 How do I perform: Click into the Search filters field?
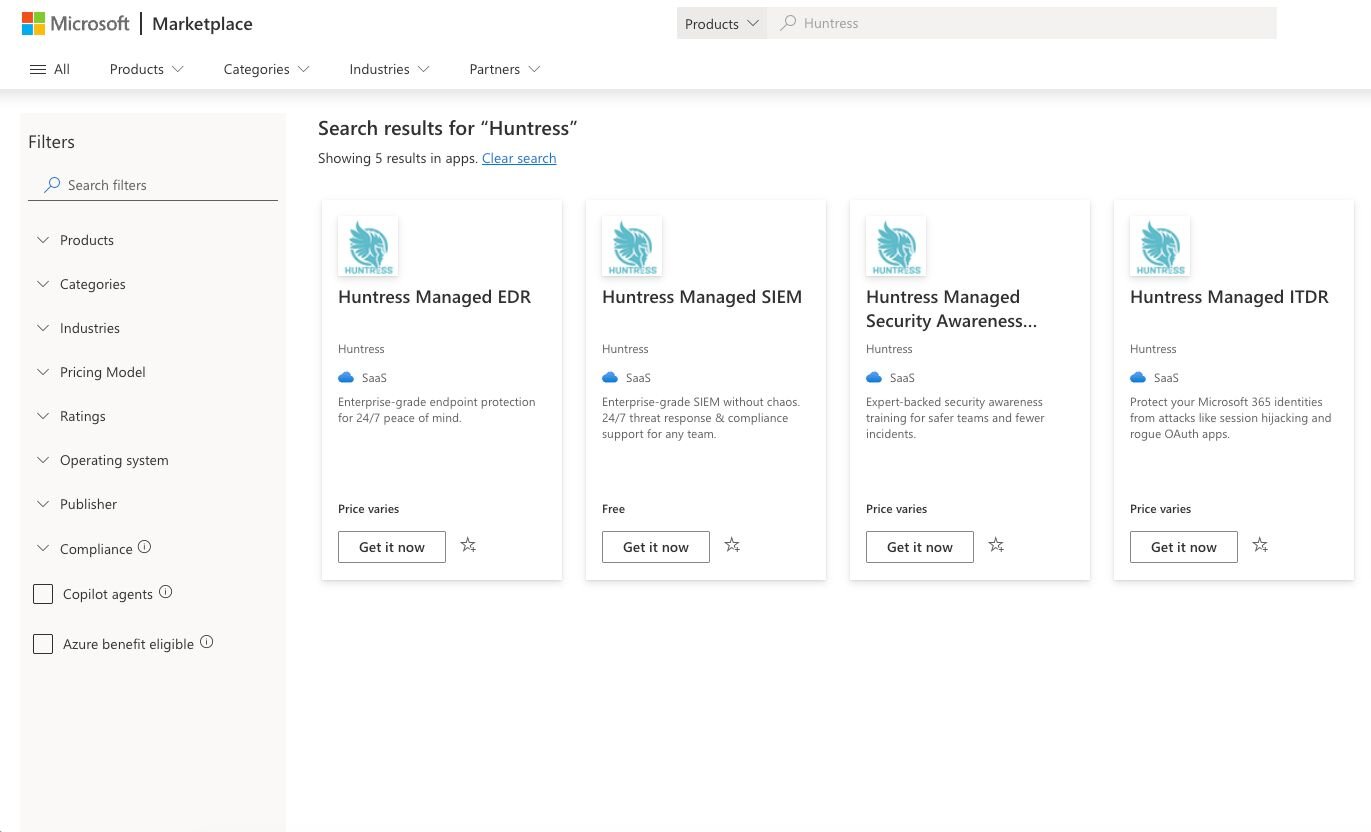[x=160, y=185]
